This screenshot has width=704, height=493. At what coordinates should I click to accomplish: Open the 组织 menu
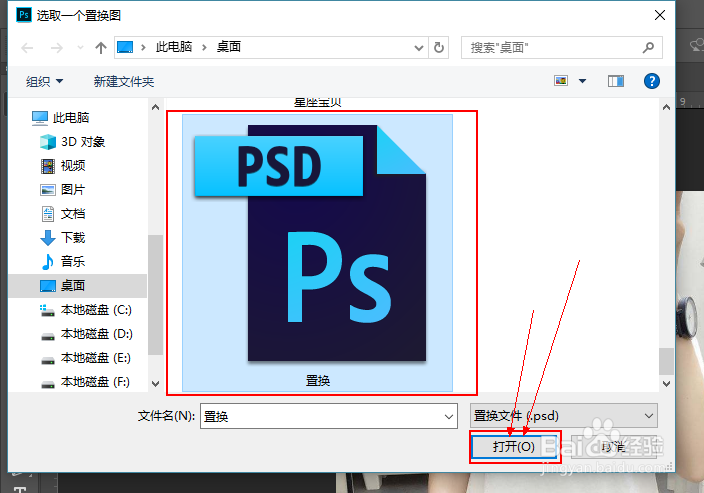tap(44, 82)
